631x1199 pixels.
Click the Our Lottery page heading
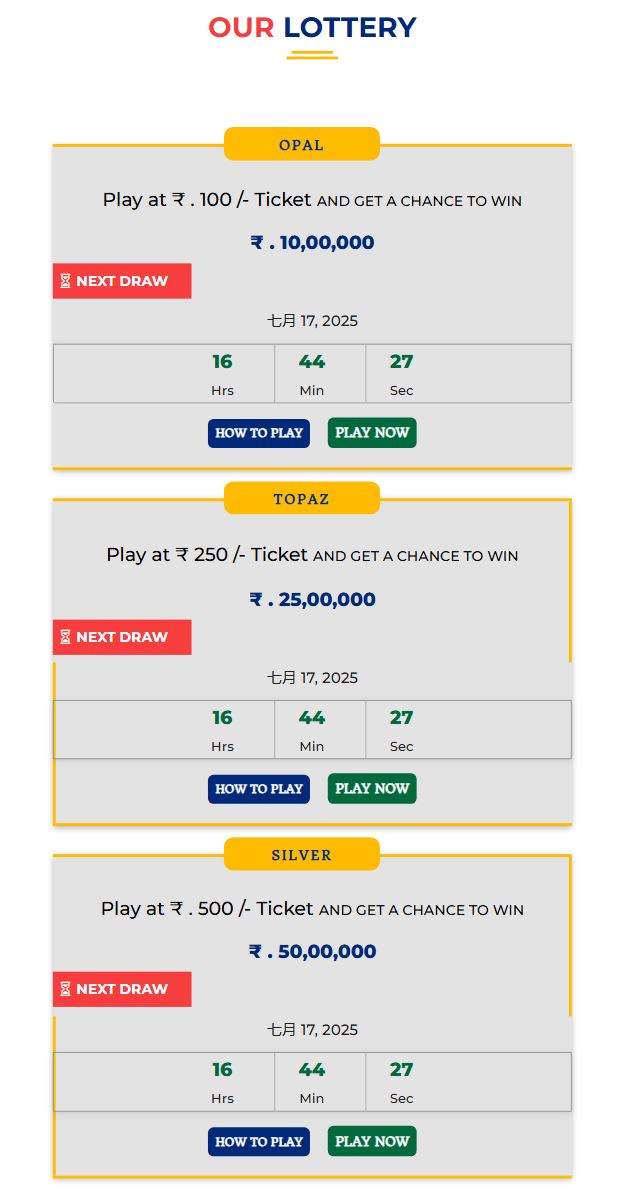312,28
